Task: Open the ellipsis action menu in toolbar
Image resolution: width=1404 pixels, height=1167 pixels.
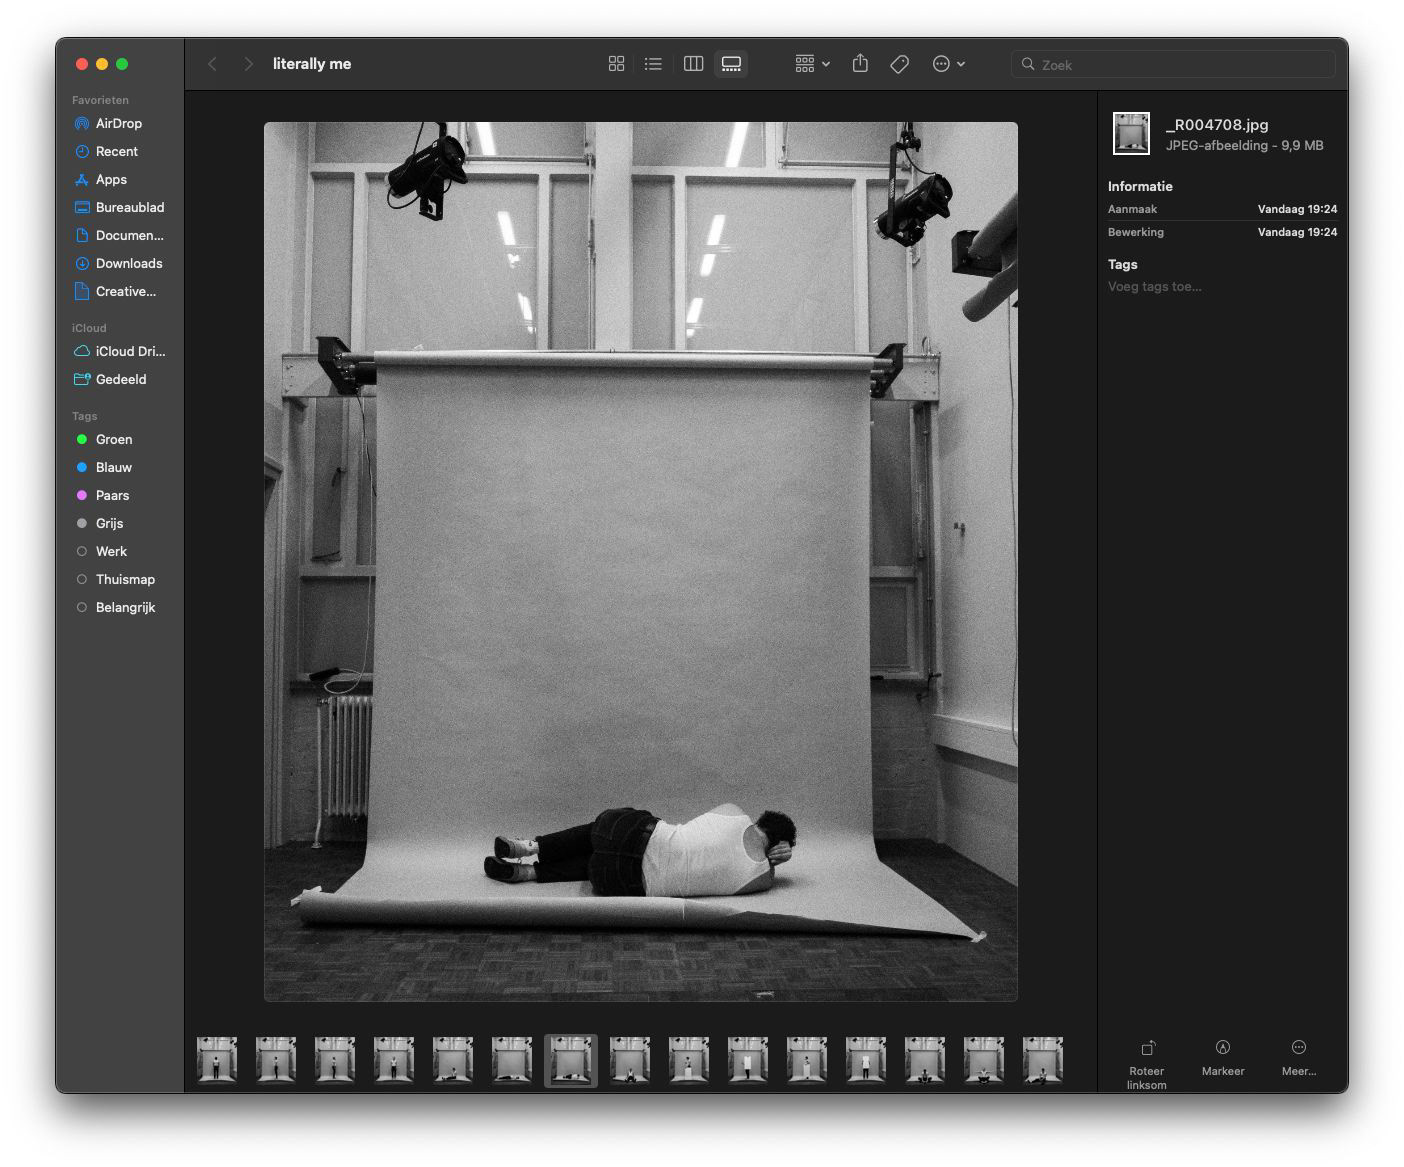Action: [948, 64]
